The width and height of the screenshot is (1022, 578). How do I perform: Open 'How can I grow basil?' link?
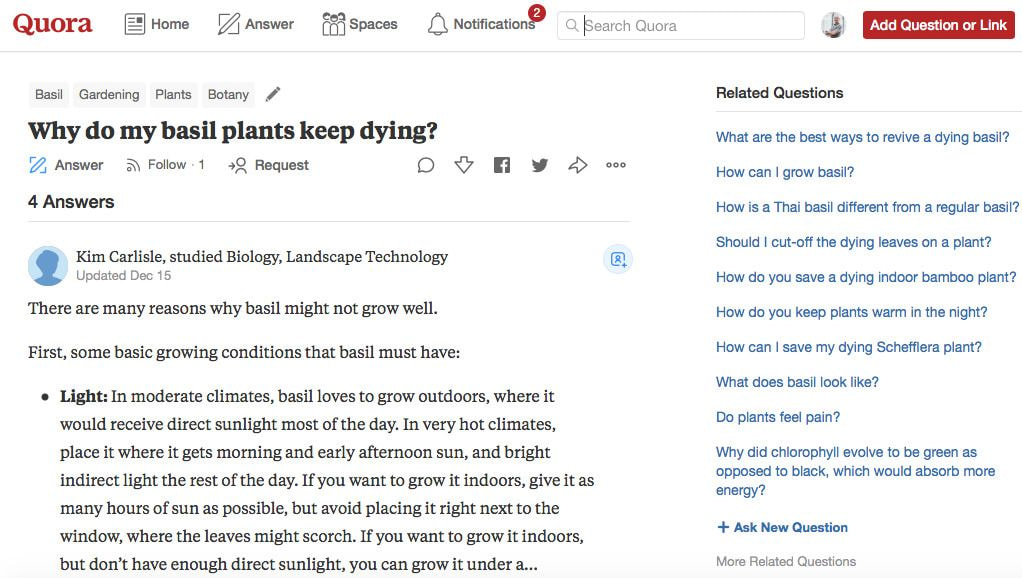785,172
